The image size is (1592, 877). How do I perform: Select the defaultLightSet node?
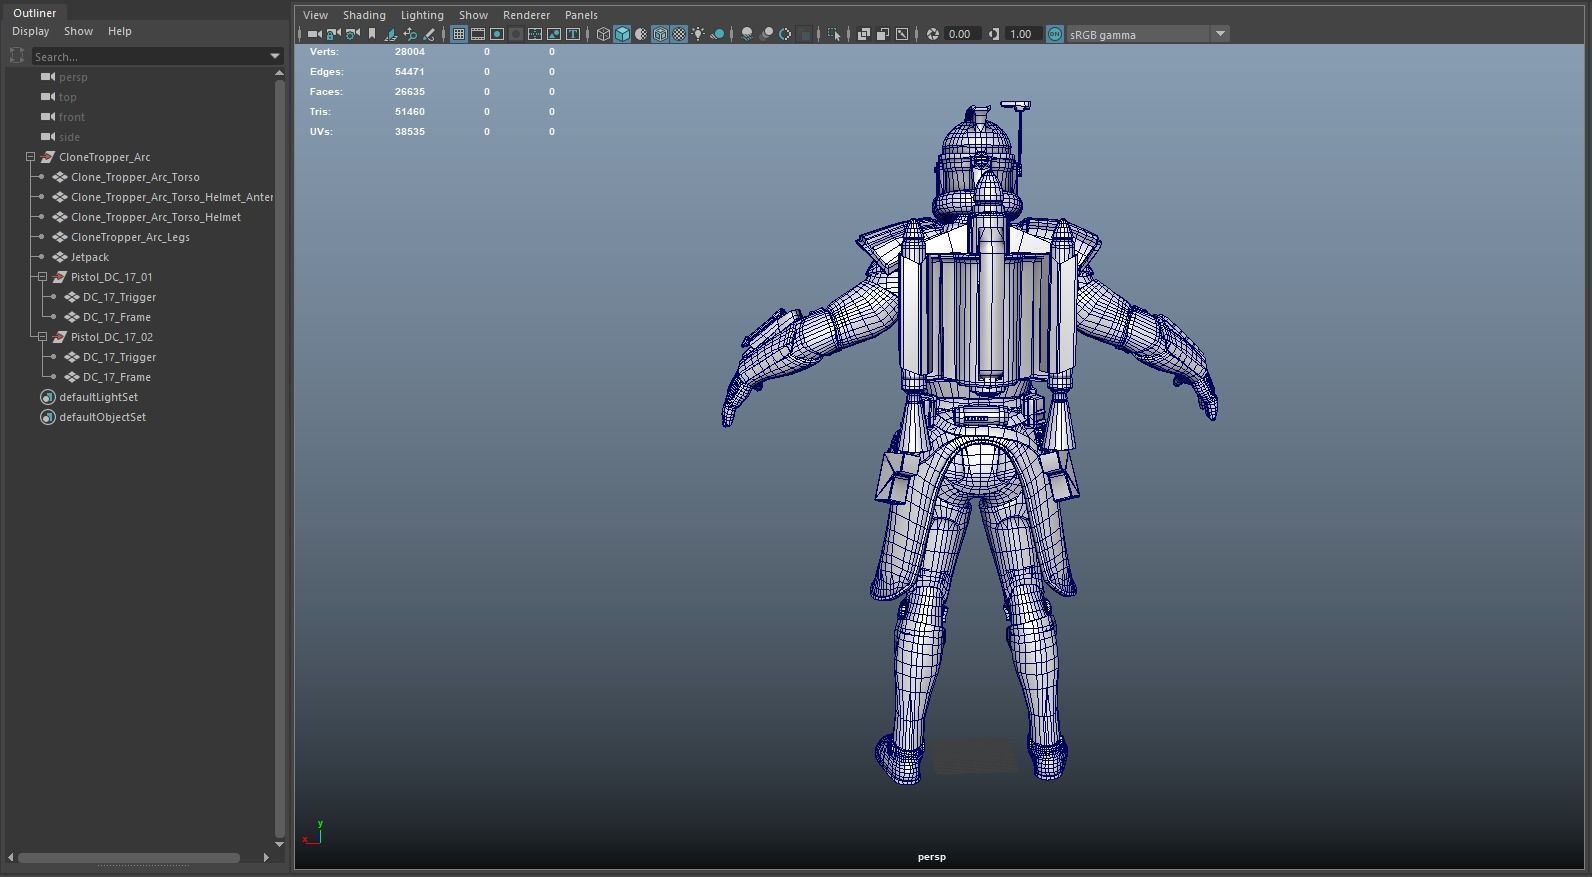[x=98, y=397]
